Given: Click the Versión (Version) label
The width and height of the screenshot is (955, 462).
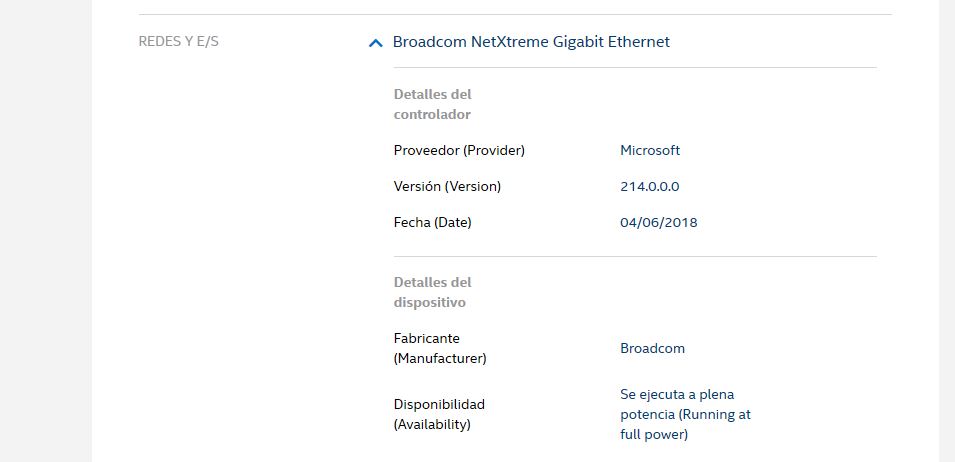Looking at the screenshot, I should click(x=447, y=186).
